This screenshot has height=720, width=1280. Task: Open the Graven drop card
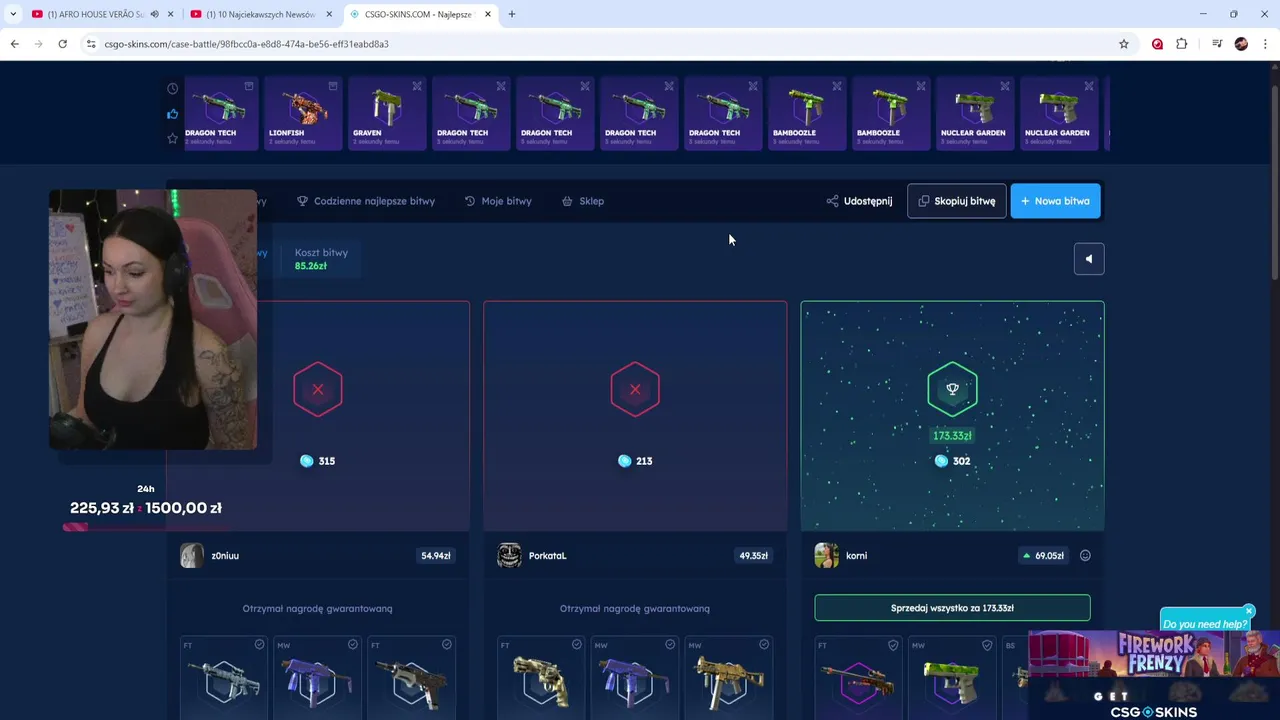coord(387,114)
